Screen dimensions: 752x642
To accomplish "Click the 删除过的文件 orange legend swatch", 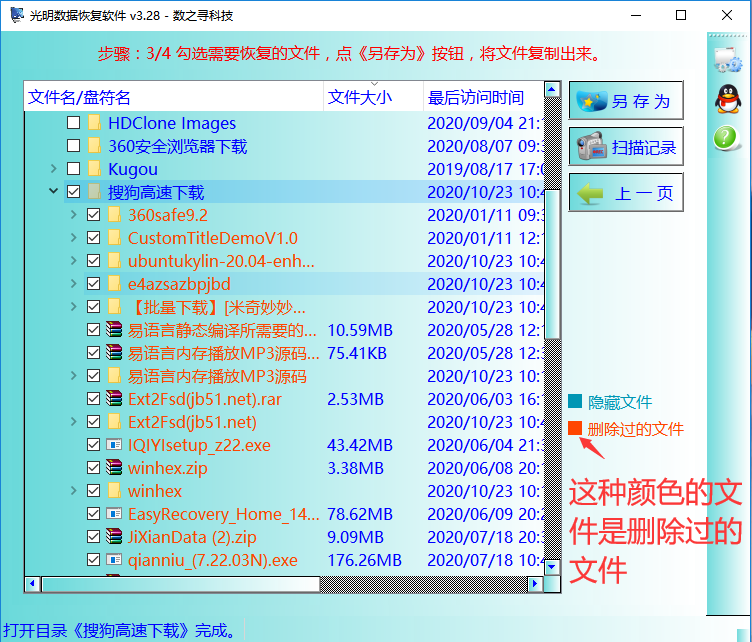I will coord(575,428).
